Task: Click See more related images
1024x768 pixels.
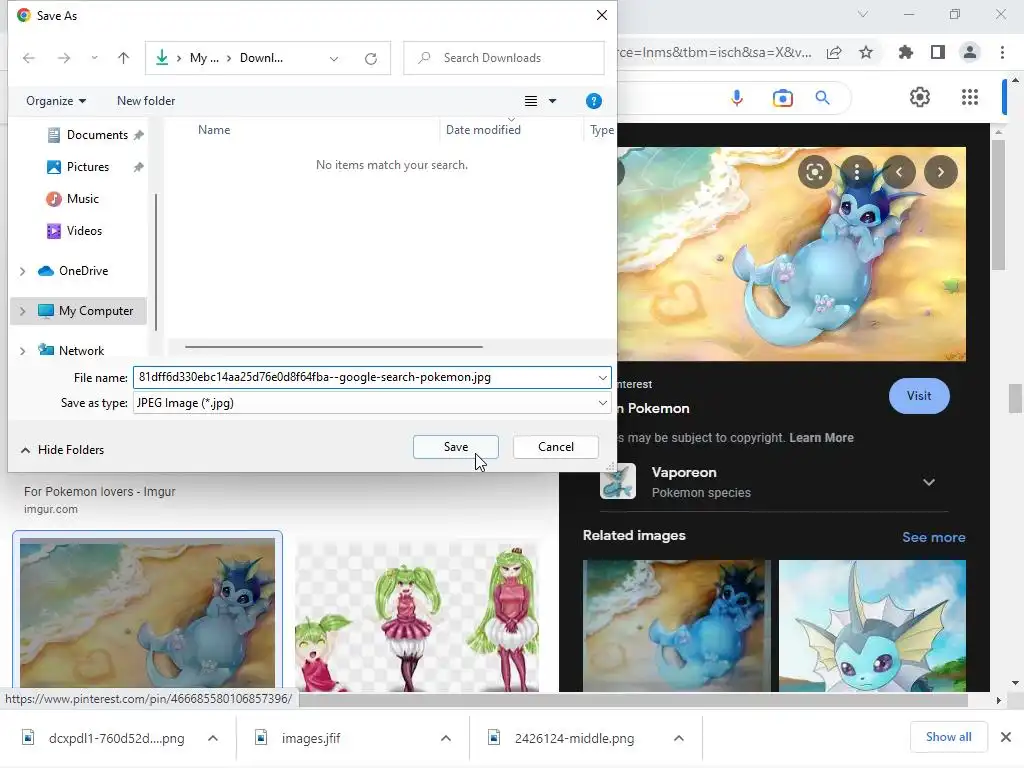Action: click(x=933, y=537)
